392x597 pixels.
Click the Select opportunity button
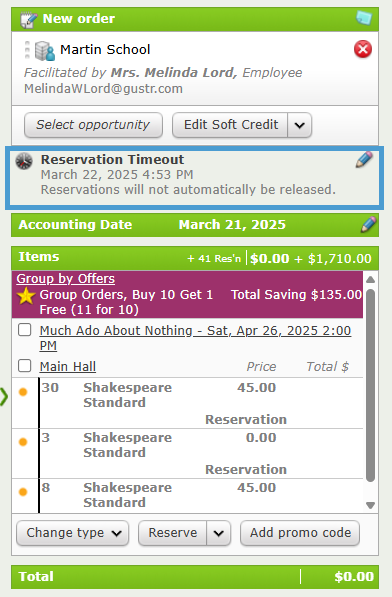pos(93,125)
